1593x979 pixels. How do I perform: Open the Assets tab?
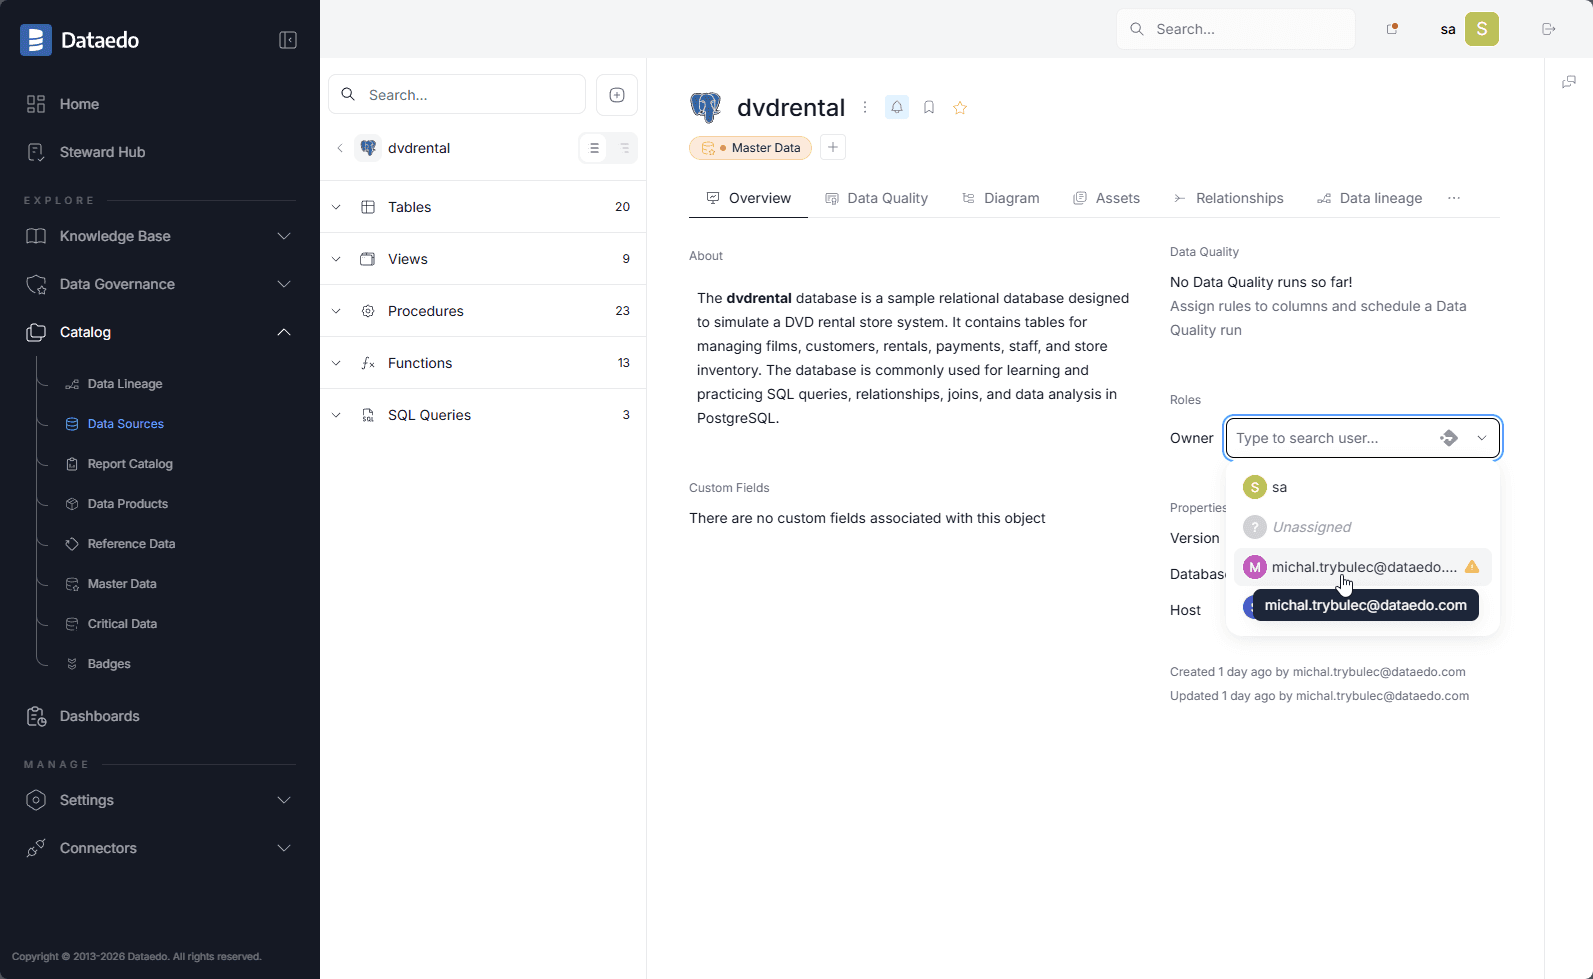[1107, 198]
